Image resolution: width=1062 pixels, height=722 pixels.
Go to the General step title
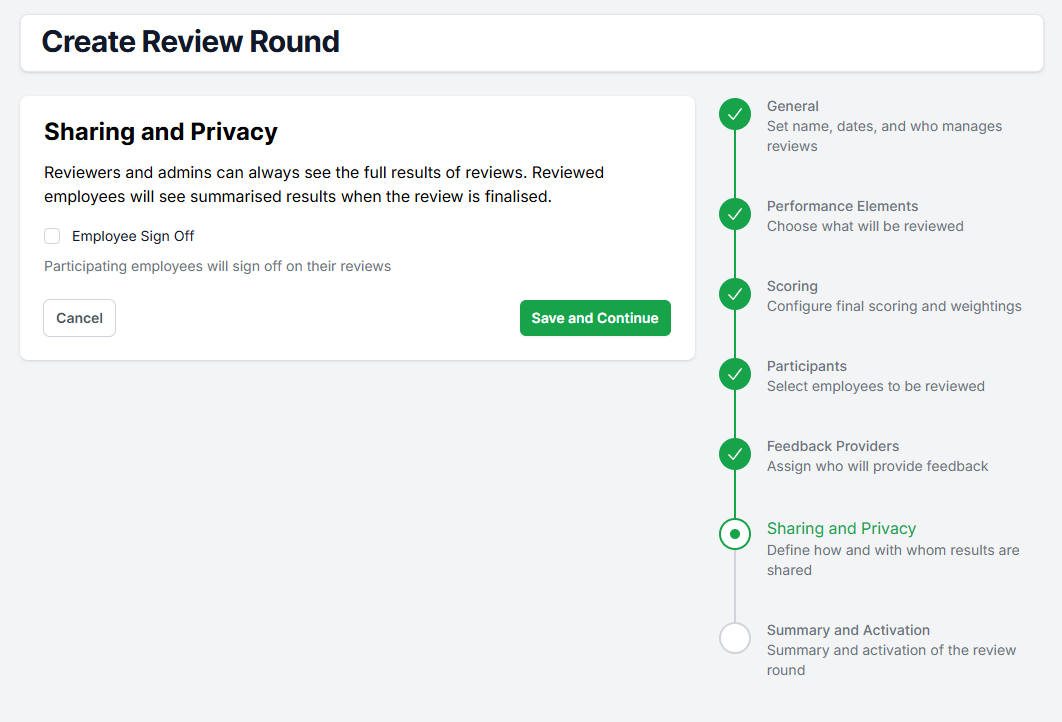pos(792,106)
